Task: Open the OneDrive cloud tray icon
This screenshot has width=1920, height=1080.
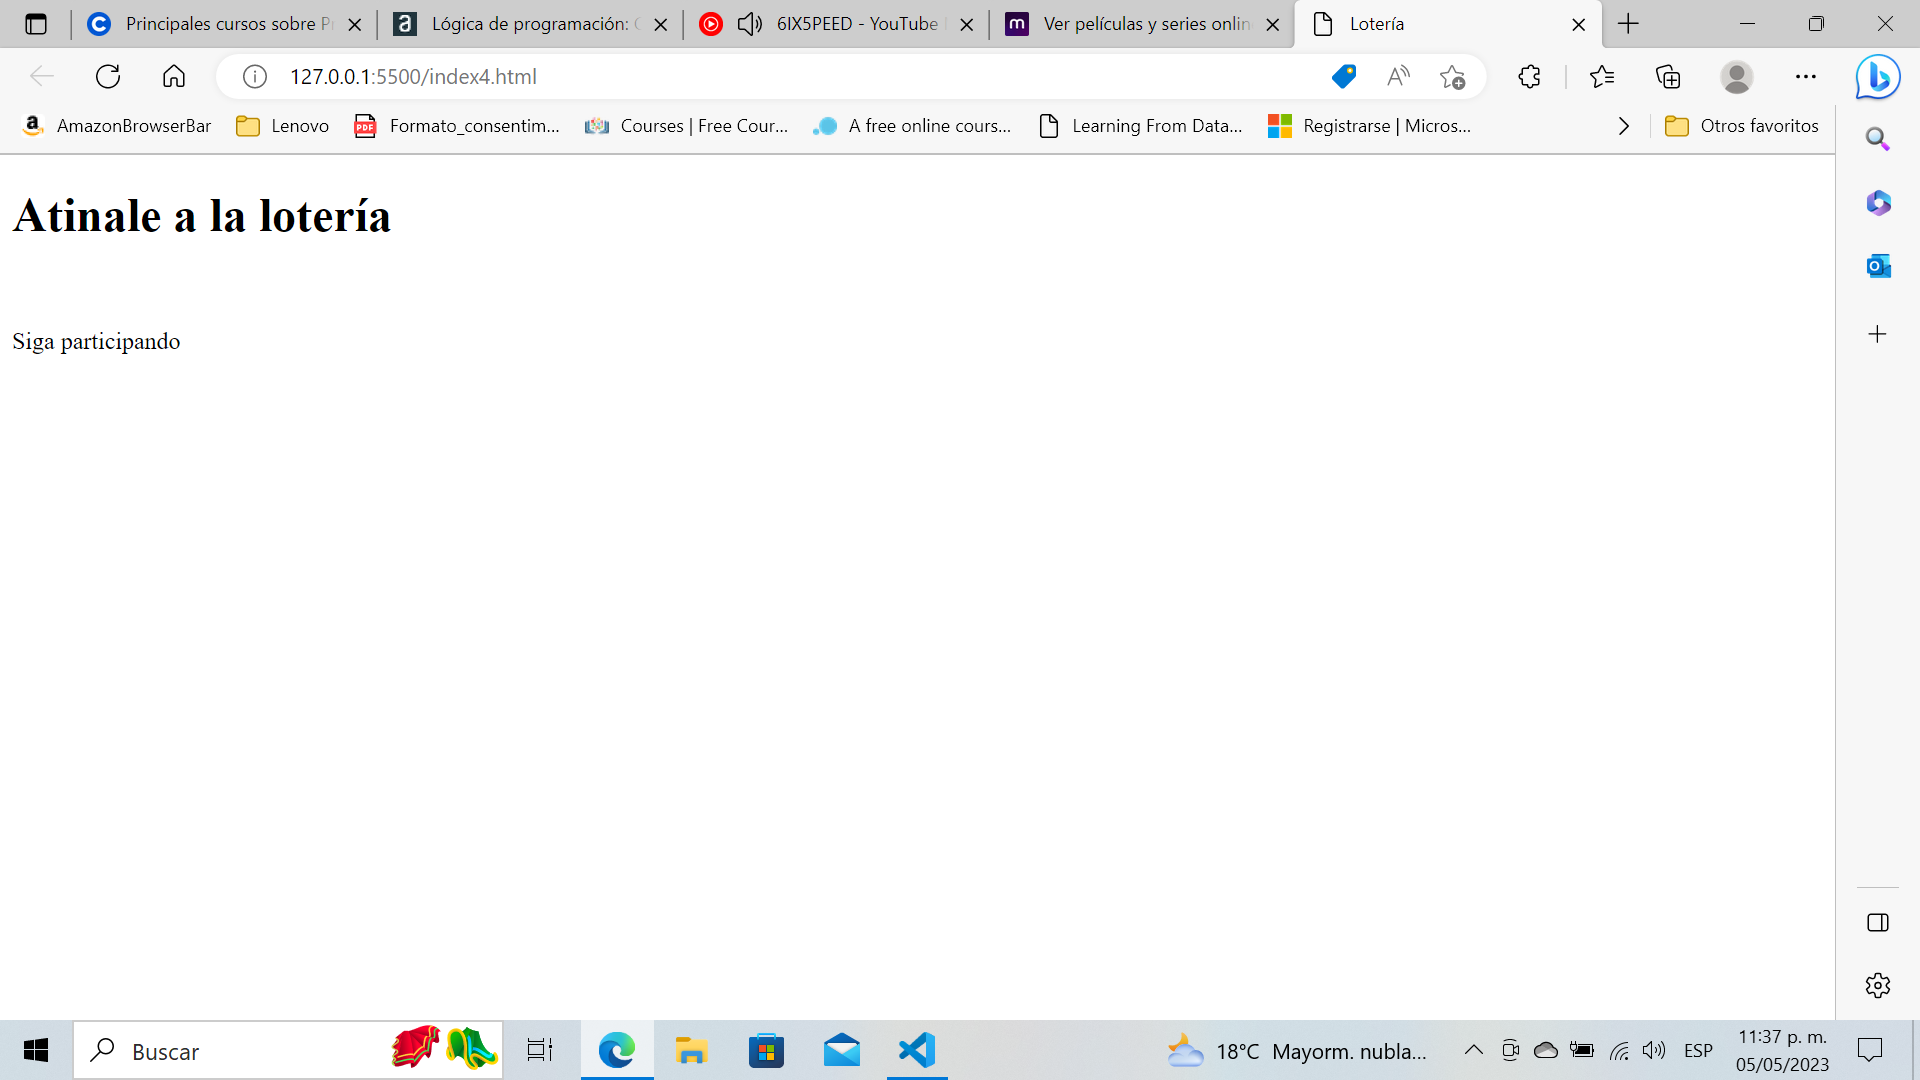Action: pos(1546,1050)
